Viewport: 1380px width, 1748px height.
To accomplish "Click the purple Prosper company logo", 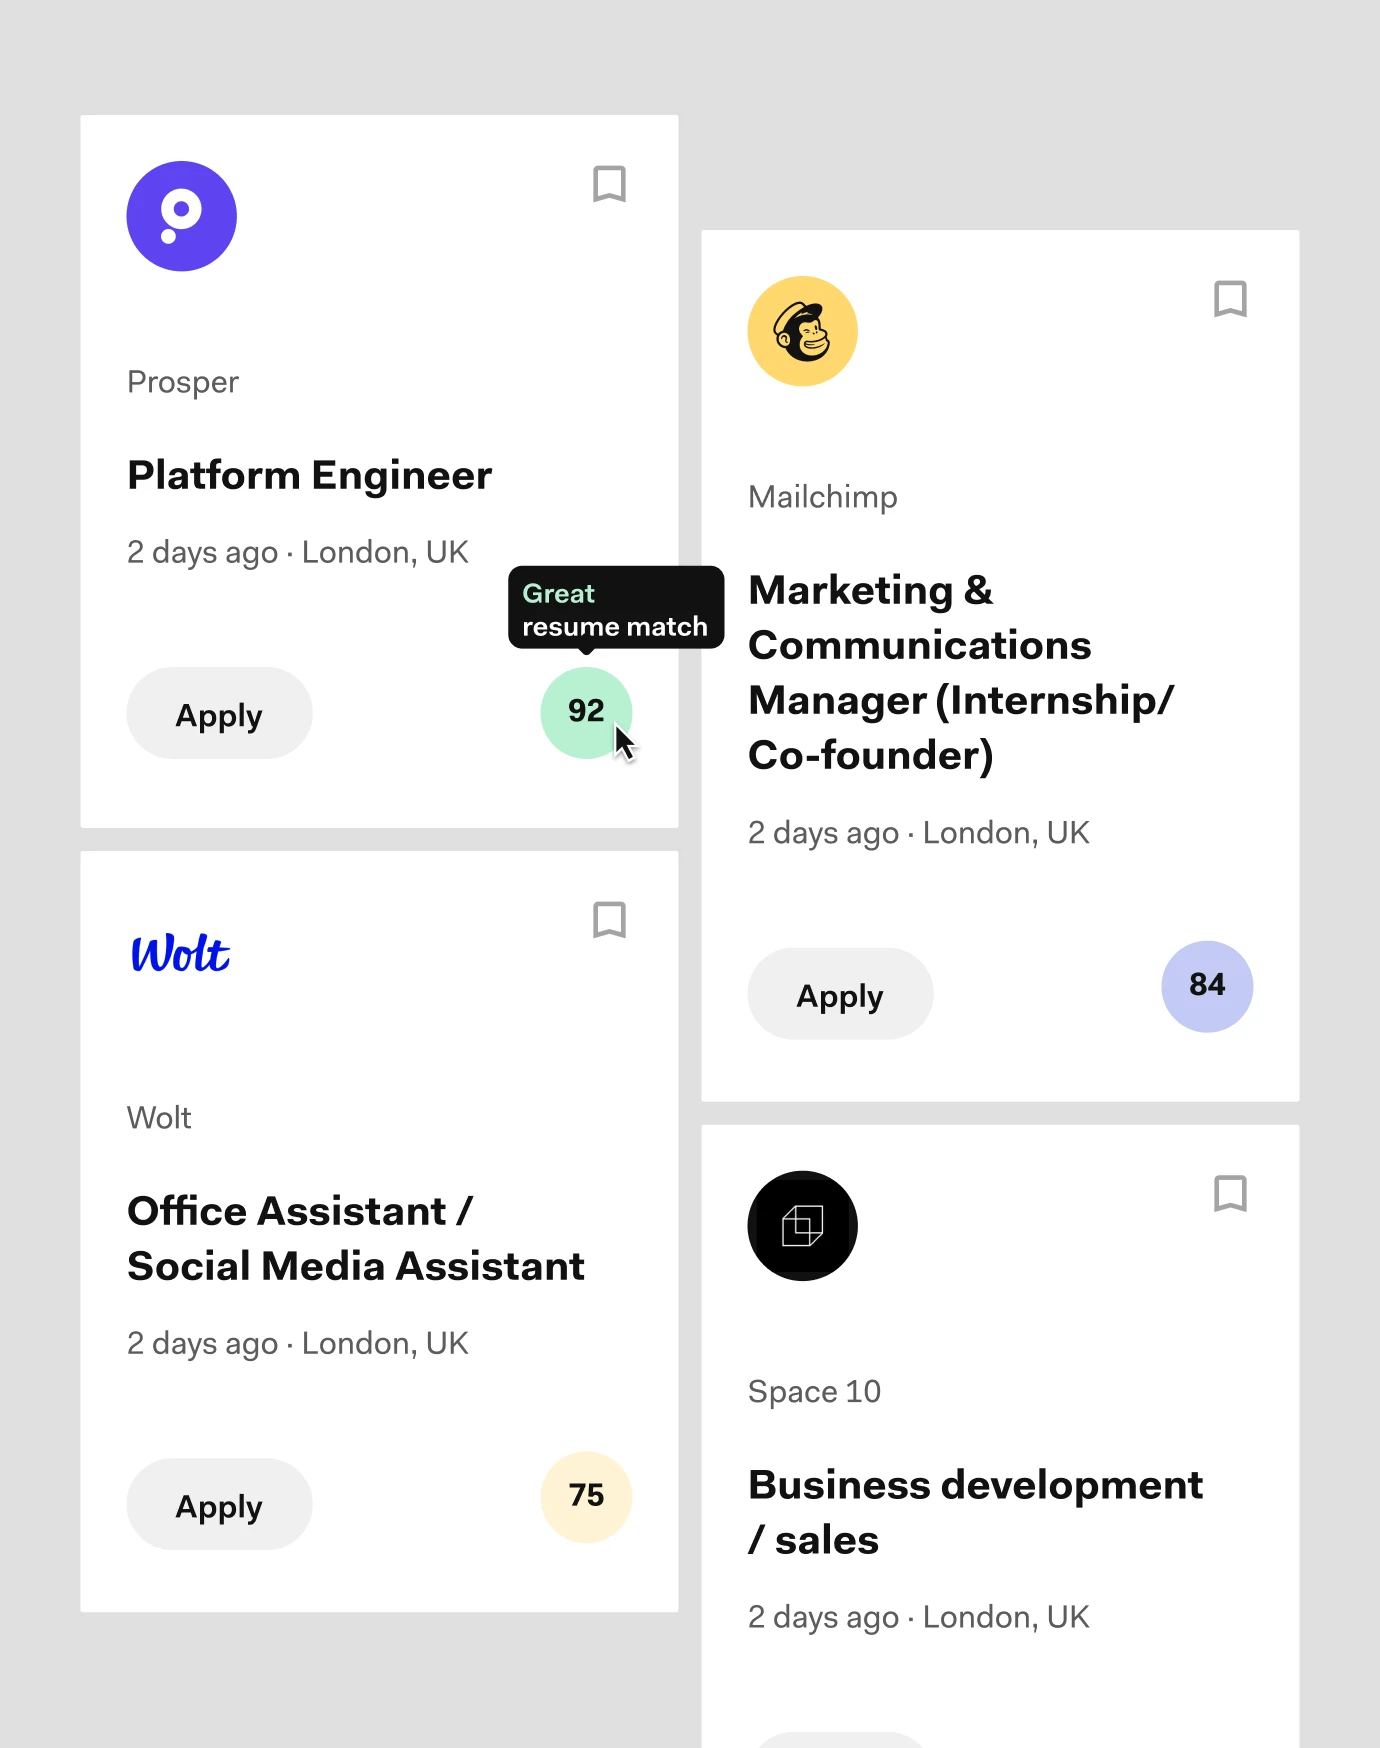I will tap(182, 216).
